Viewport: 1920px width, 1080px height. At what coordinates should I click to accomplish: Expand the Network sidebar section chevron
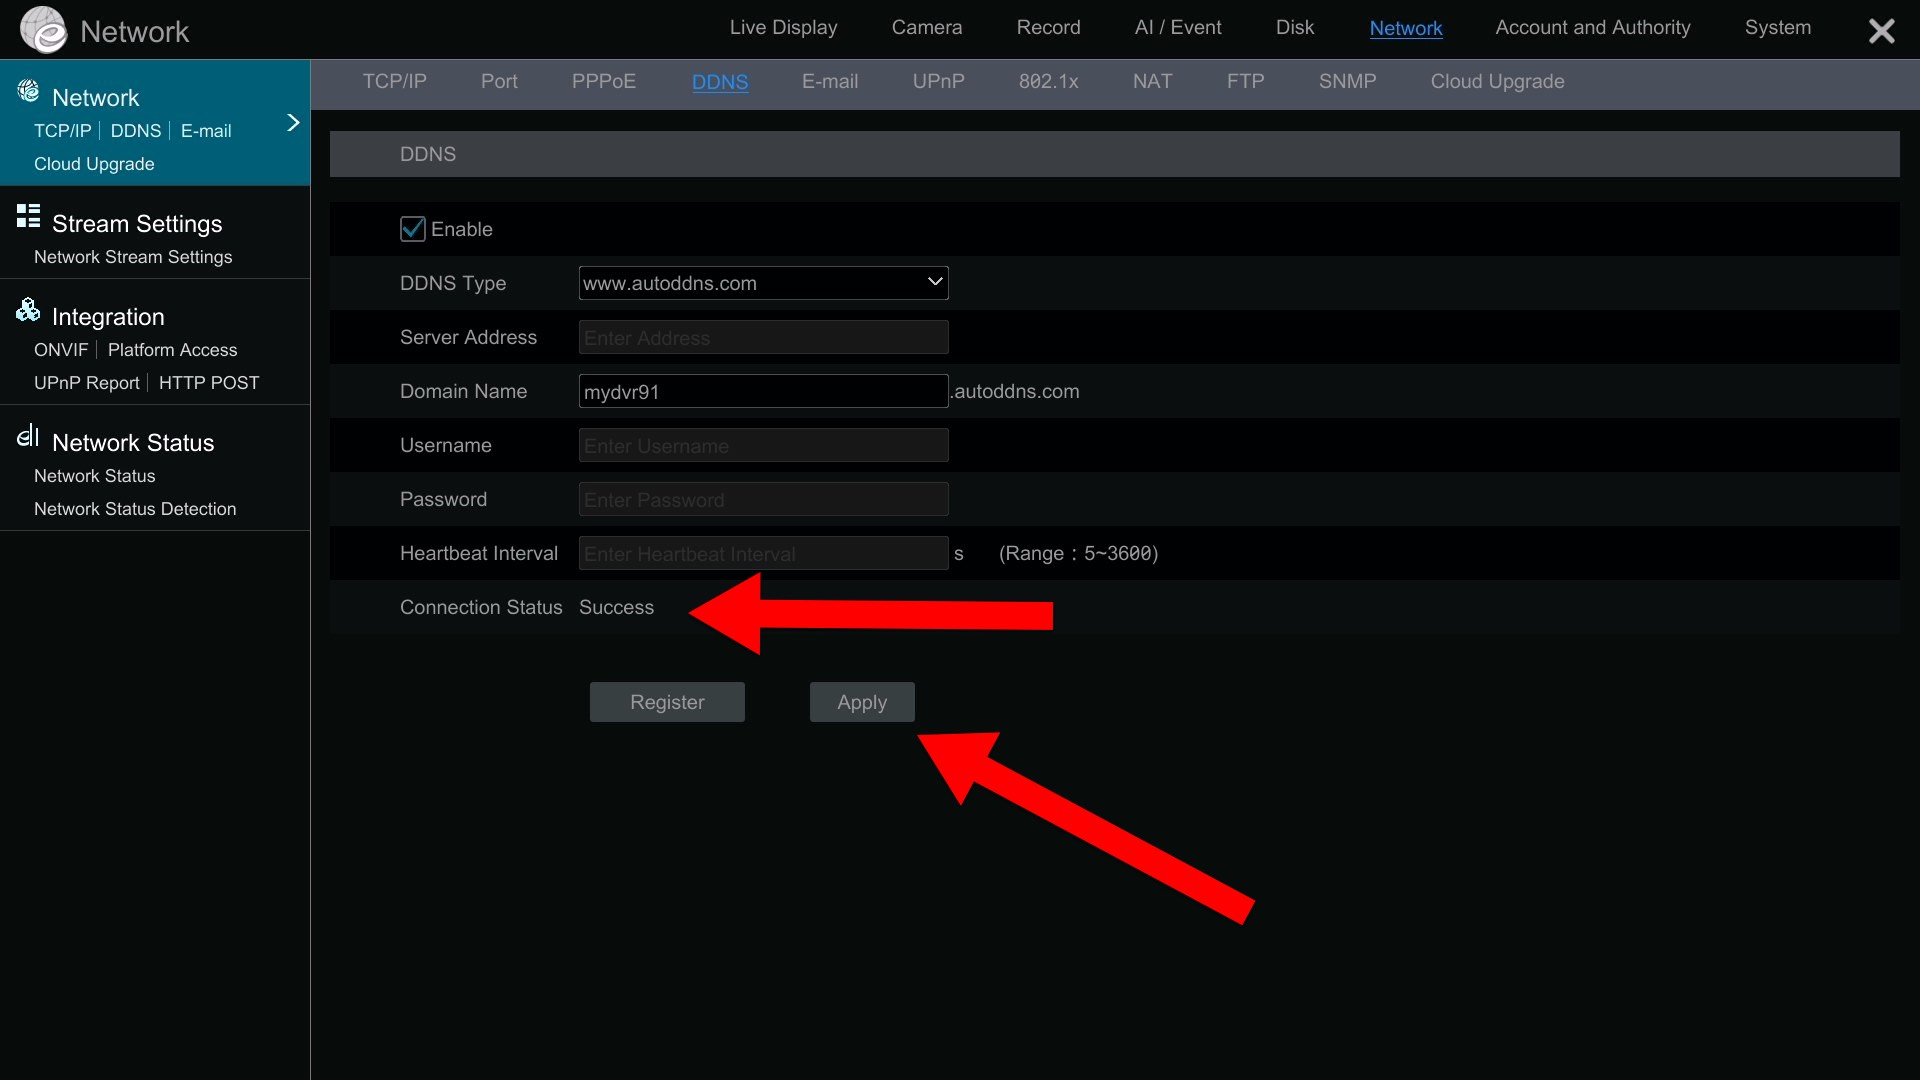tap(293, 123)
